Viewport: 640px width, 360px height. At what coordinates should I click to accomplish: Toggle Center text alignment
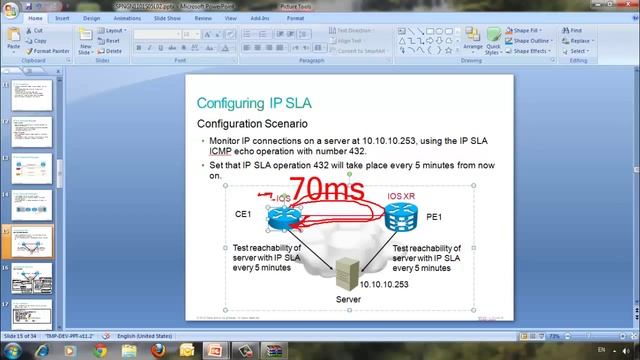(258, 48)
